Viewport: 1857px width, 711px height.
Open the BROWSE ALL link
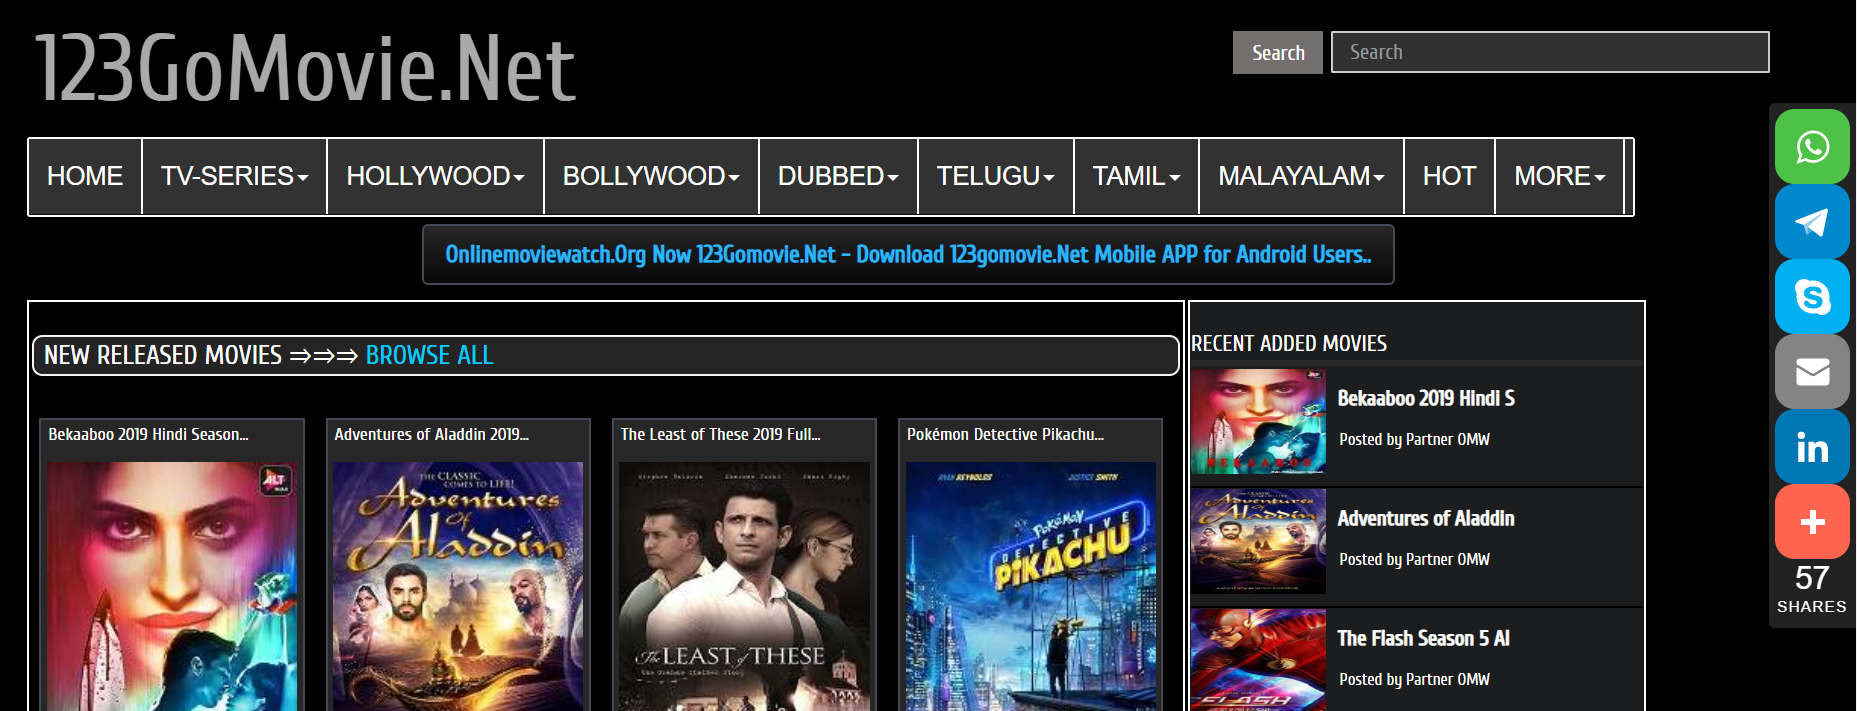click(429, 355)
